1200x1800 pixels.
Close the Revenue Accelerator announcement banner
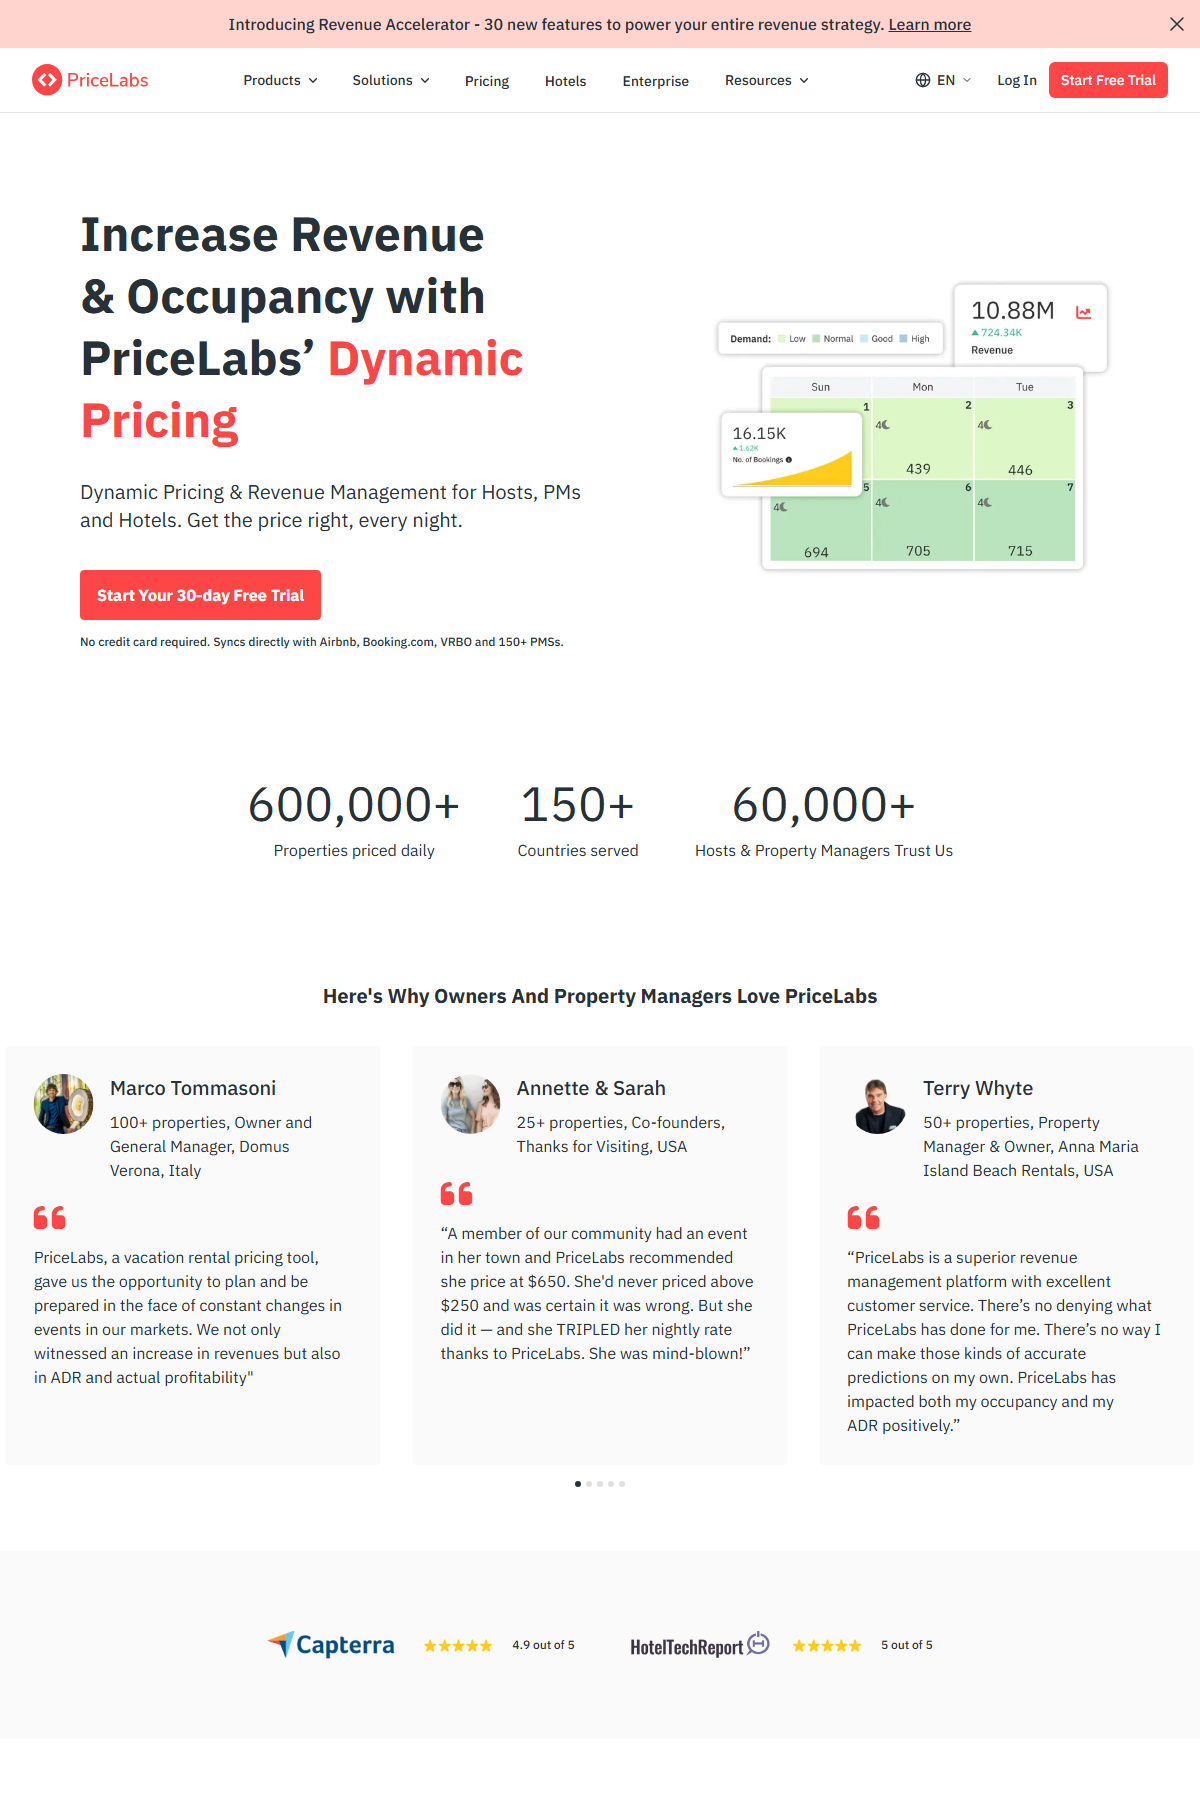point(1177,24)
